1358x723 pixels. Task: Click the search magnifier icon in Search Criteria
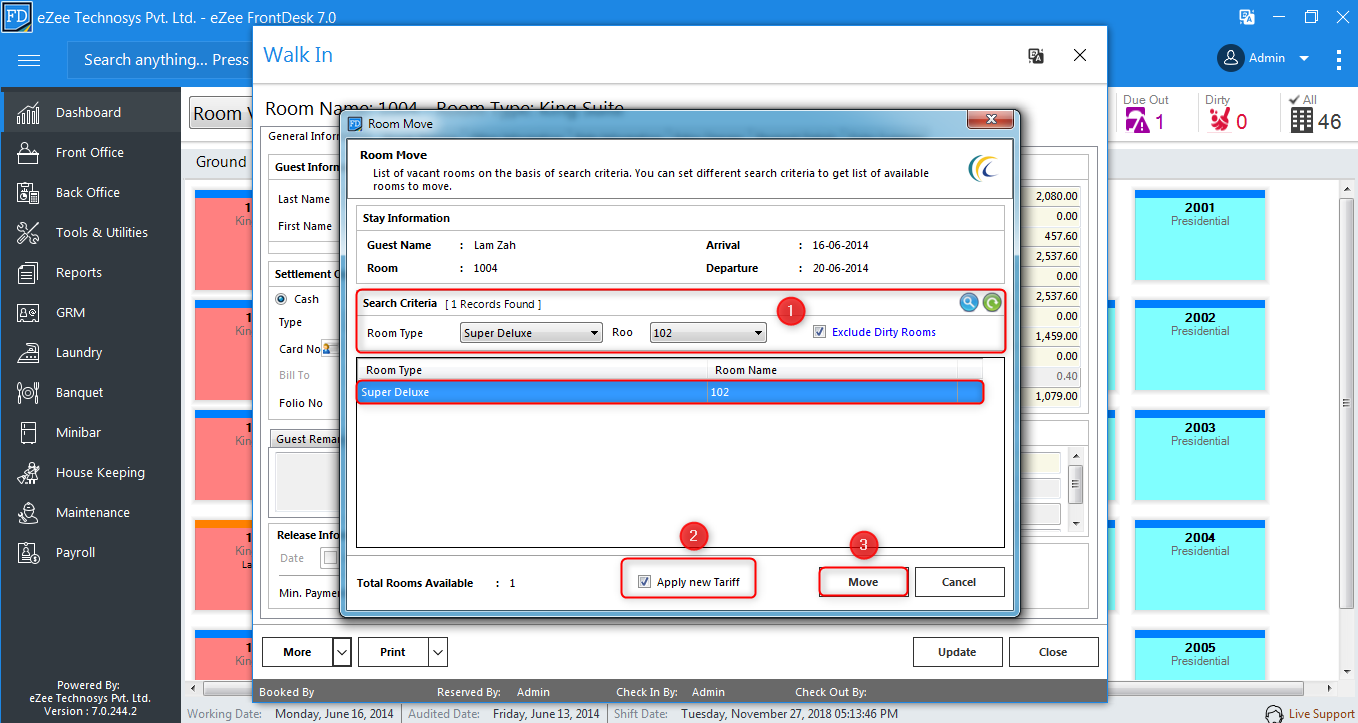[969, 303]
